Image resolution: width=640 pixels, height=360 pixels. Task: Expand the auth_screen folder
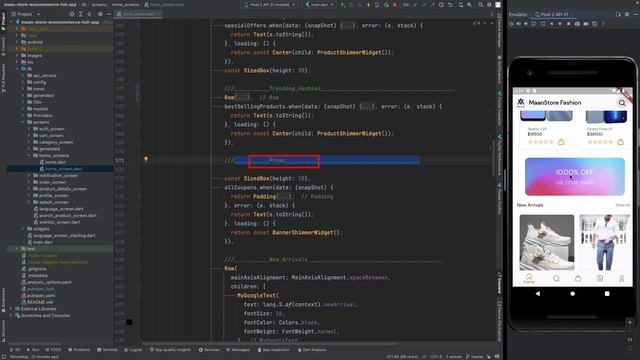coord(29,129)
